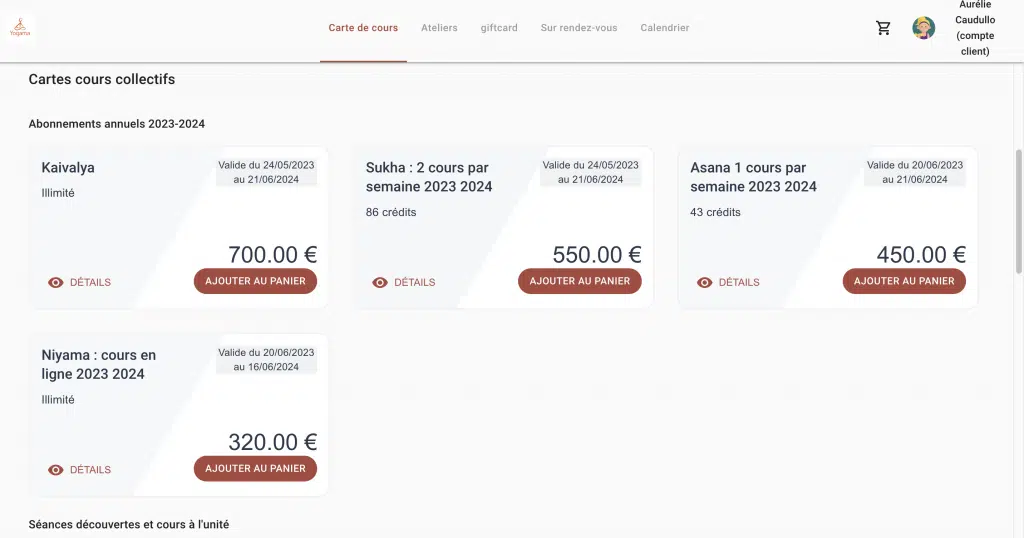Click the user profile avatar
The image size is (1024, 538).
(923, 28)
